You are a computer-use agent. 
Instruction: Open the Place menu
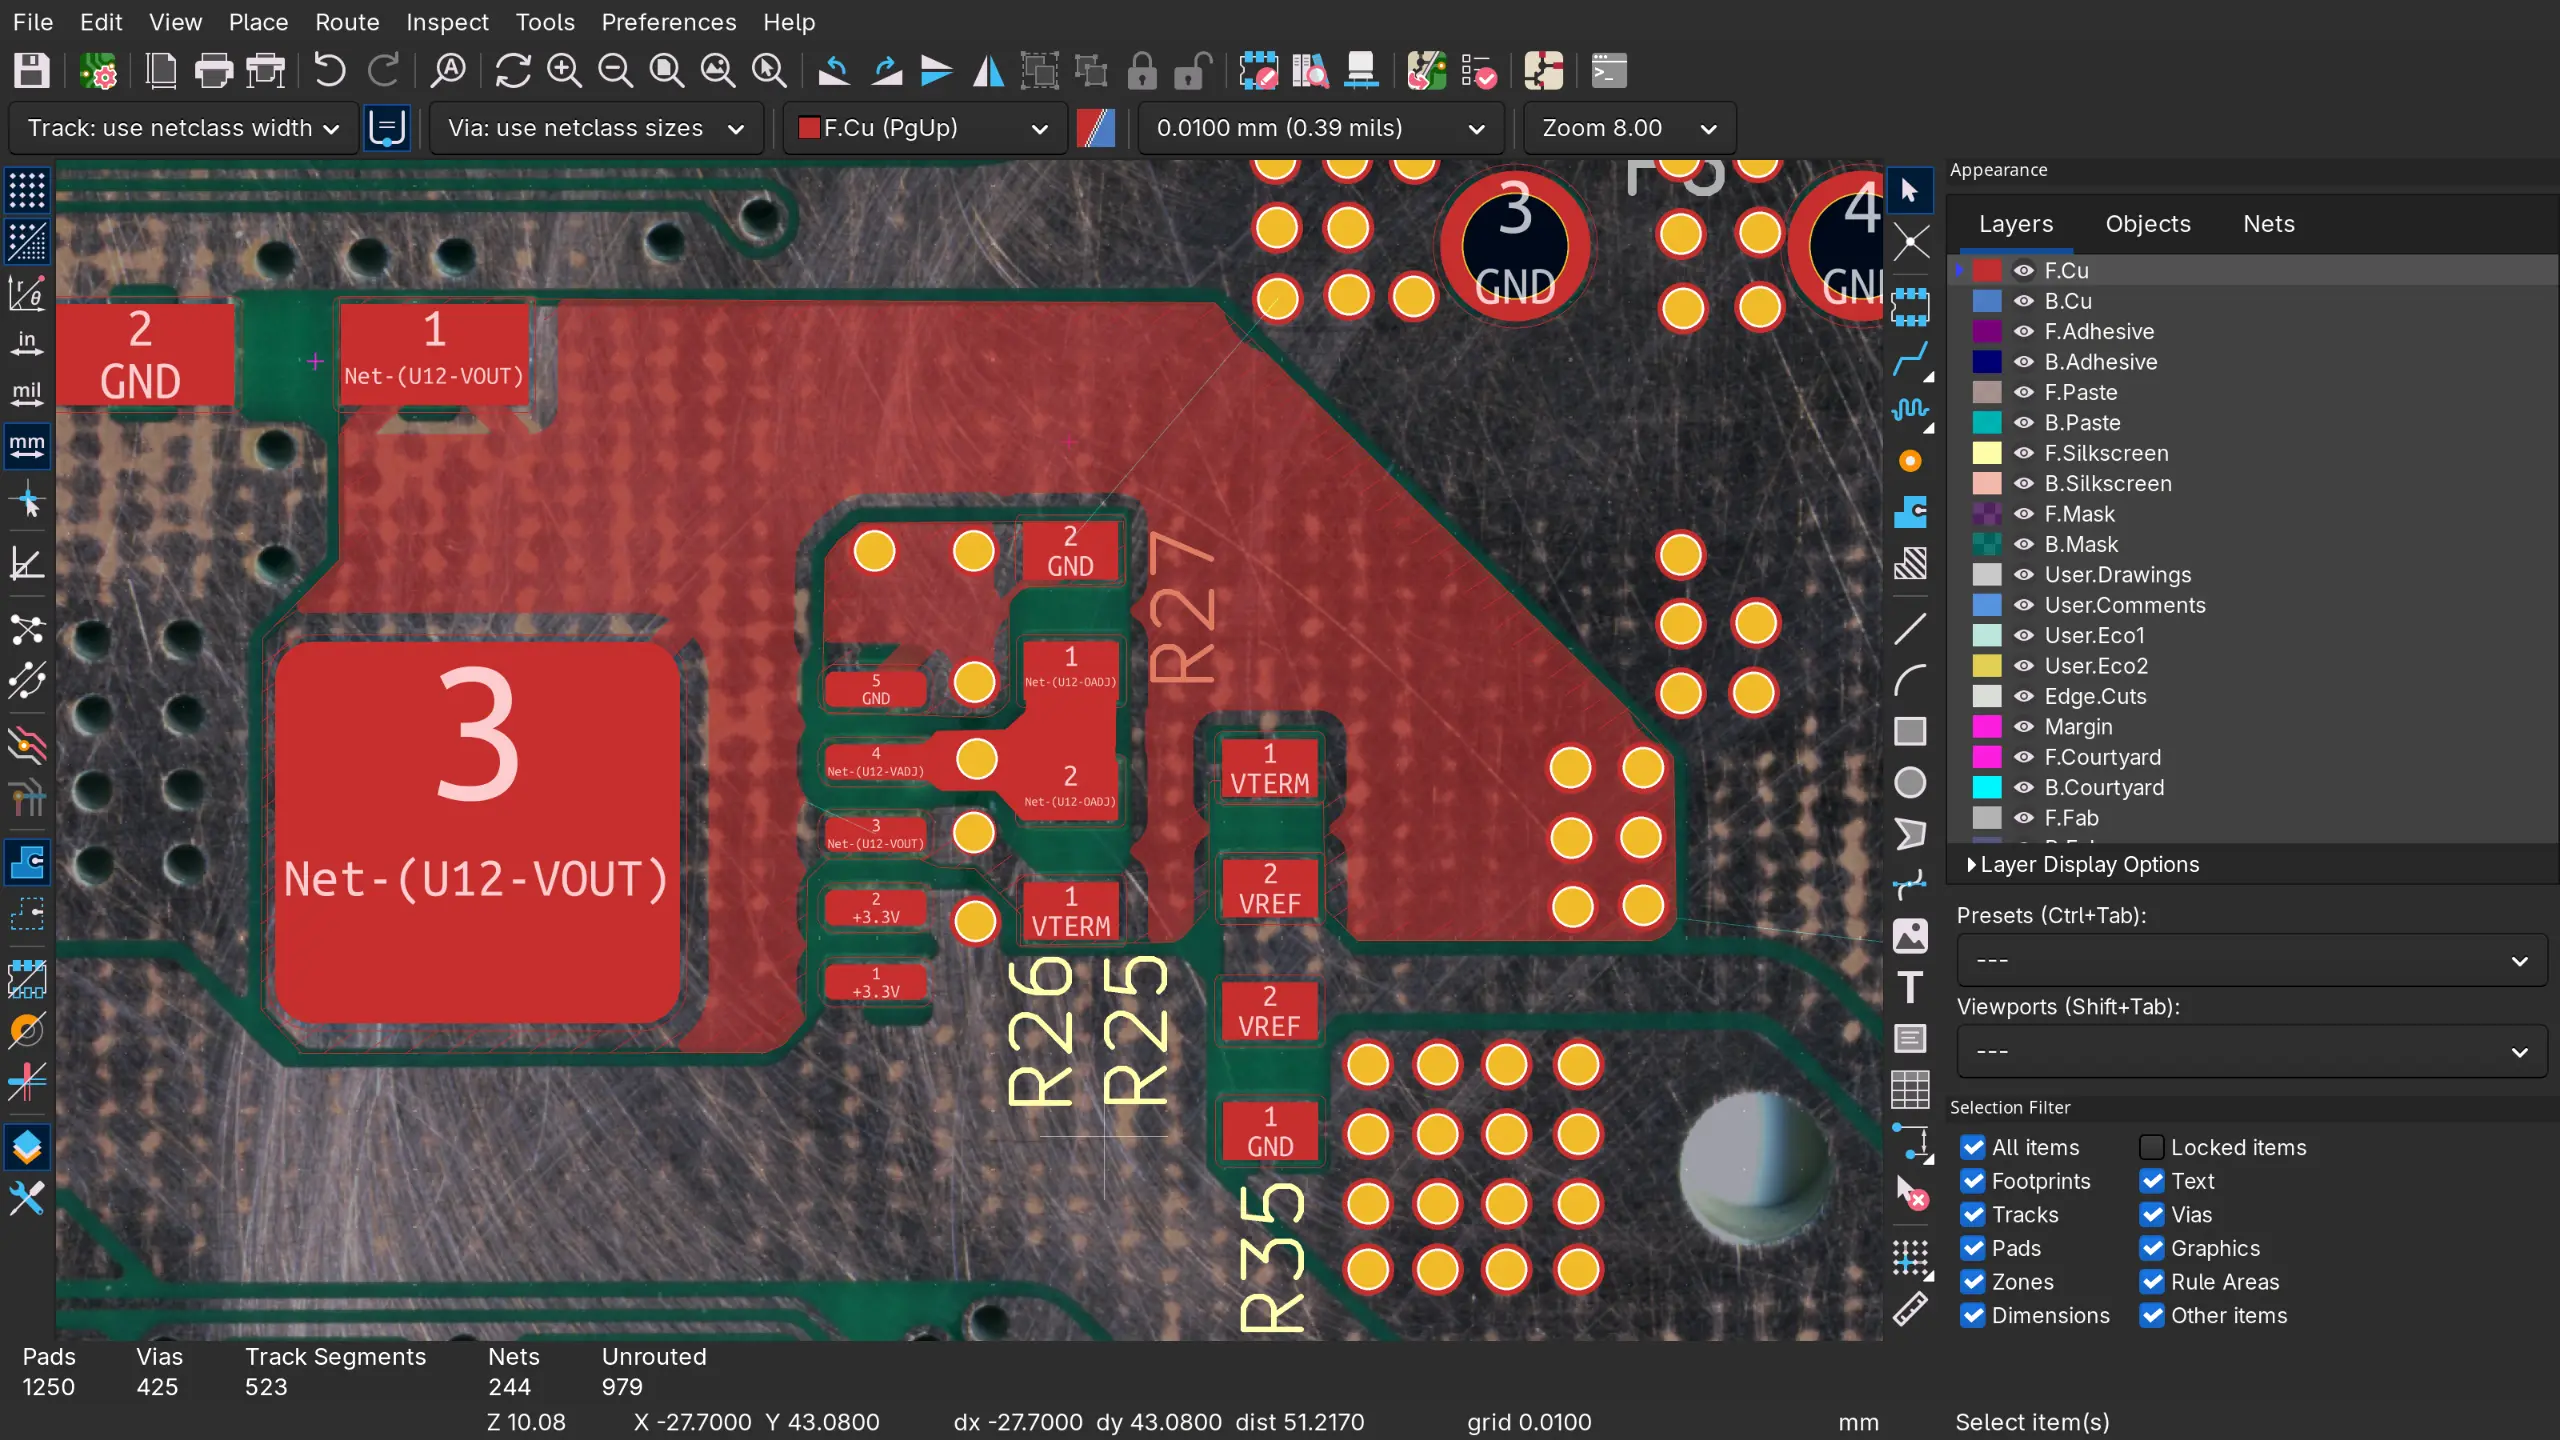coord(258,22)
